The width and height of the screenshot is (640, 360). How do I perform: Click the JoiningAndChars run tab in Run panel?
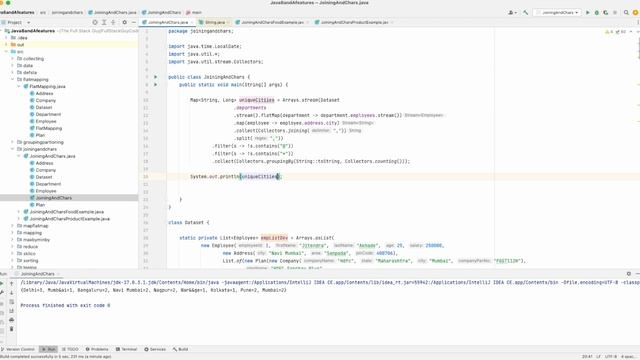click(37, 274)
